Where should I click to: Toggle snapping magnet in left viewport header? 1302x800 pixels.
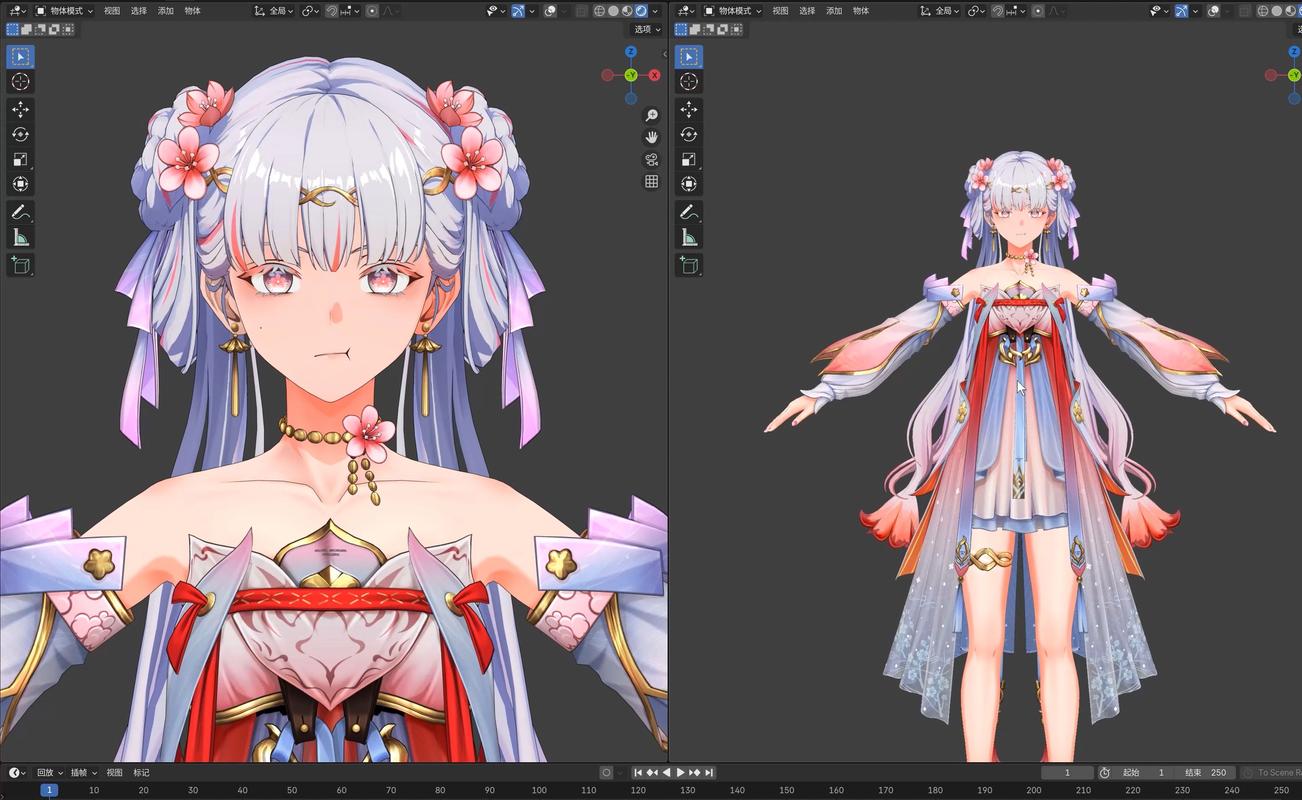click(x=331, y=11)
